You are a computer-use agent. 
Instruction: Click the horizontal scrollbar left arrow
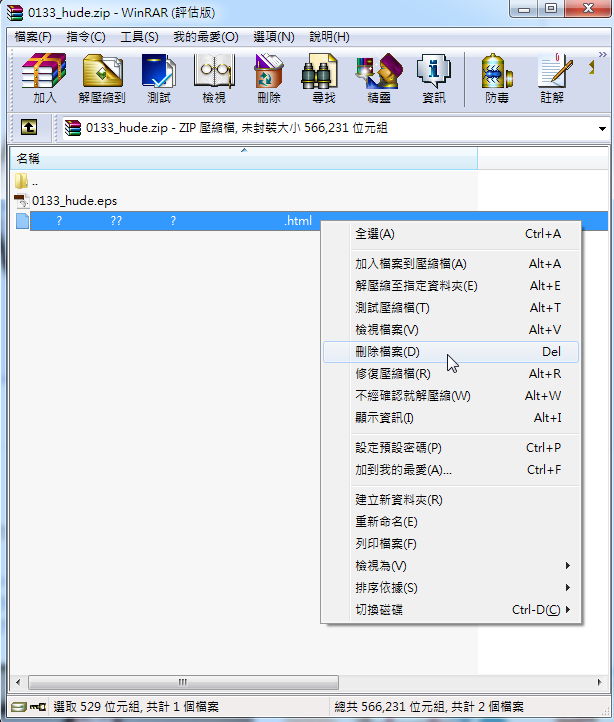(x=18, y=682)
